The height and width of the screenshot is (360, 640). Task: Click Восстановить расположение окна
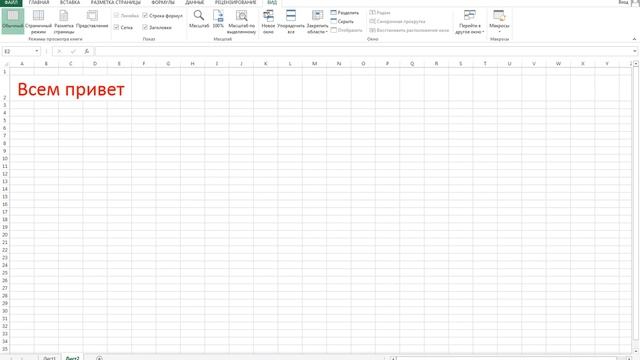click(409, 30)
